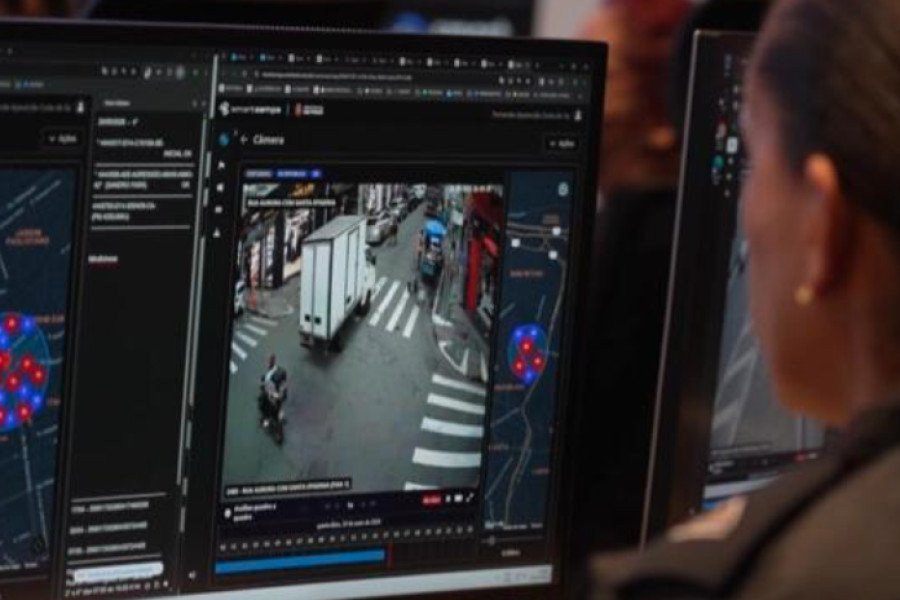Viewport: 900px width, 600px height.
Task: Click the Smart Sampa logo
Action: point(251,109)
